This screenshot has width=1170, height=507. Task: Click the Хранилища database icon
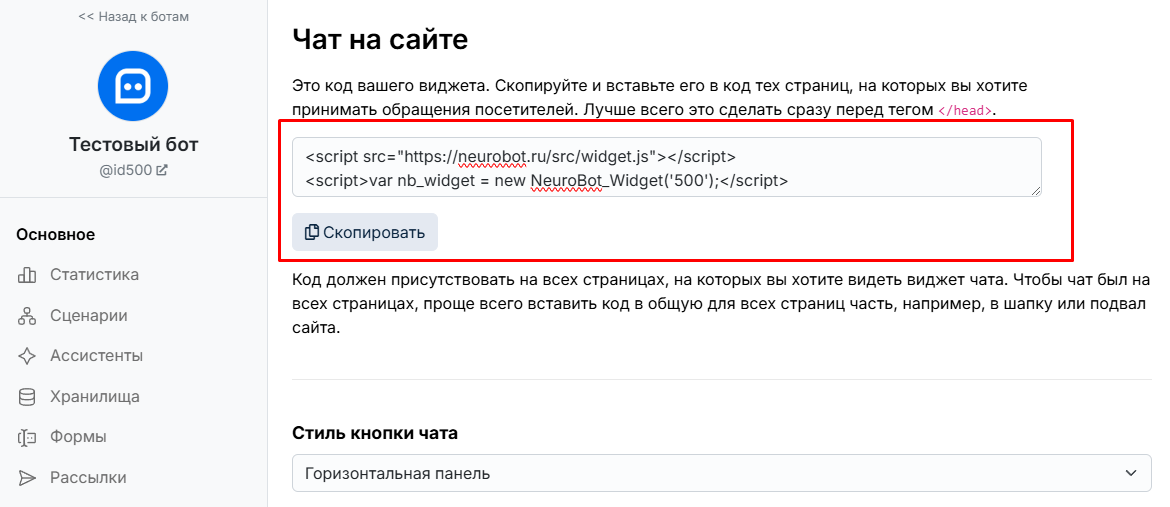click(27, 396)
